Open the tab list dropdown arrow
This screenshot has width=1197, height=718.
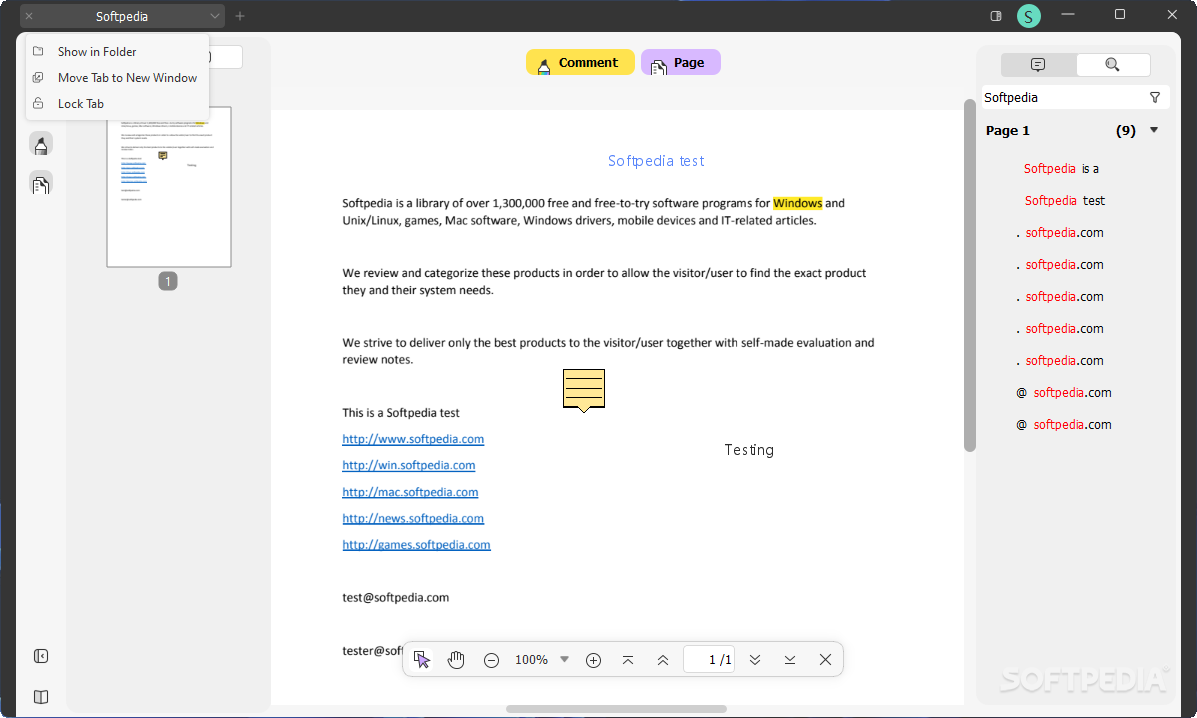(x=215, y=16)
